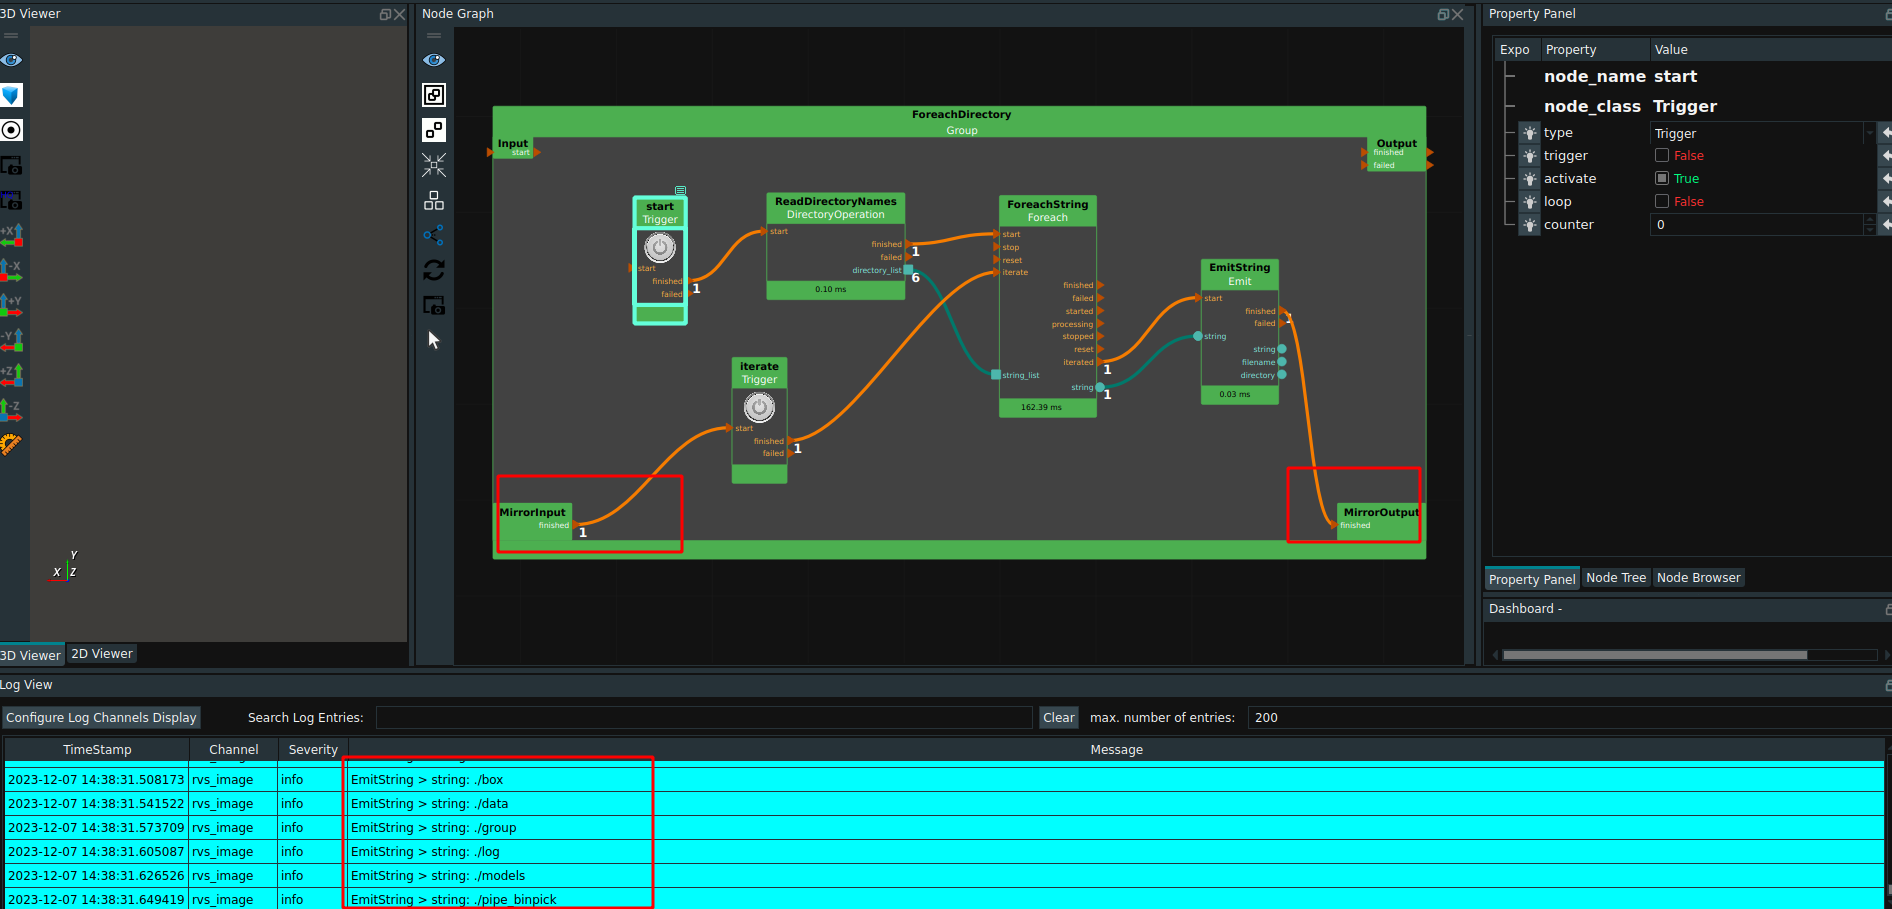Select the MirrorInput node
This screenshot has width=1892, height=909.
click(x=535, y=521)
